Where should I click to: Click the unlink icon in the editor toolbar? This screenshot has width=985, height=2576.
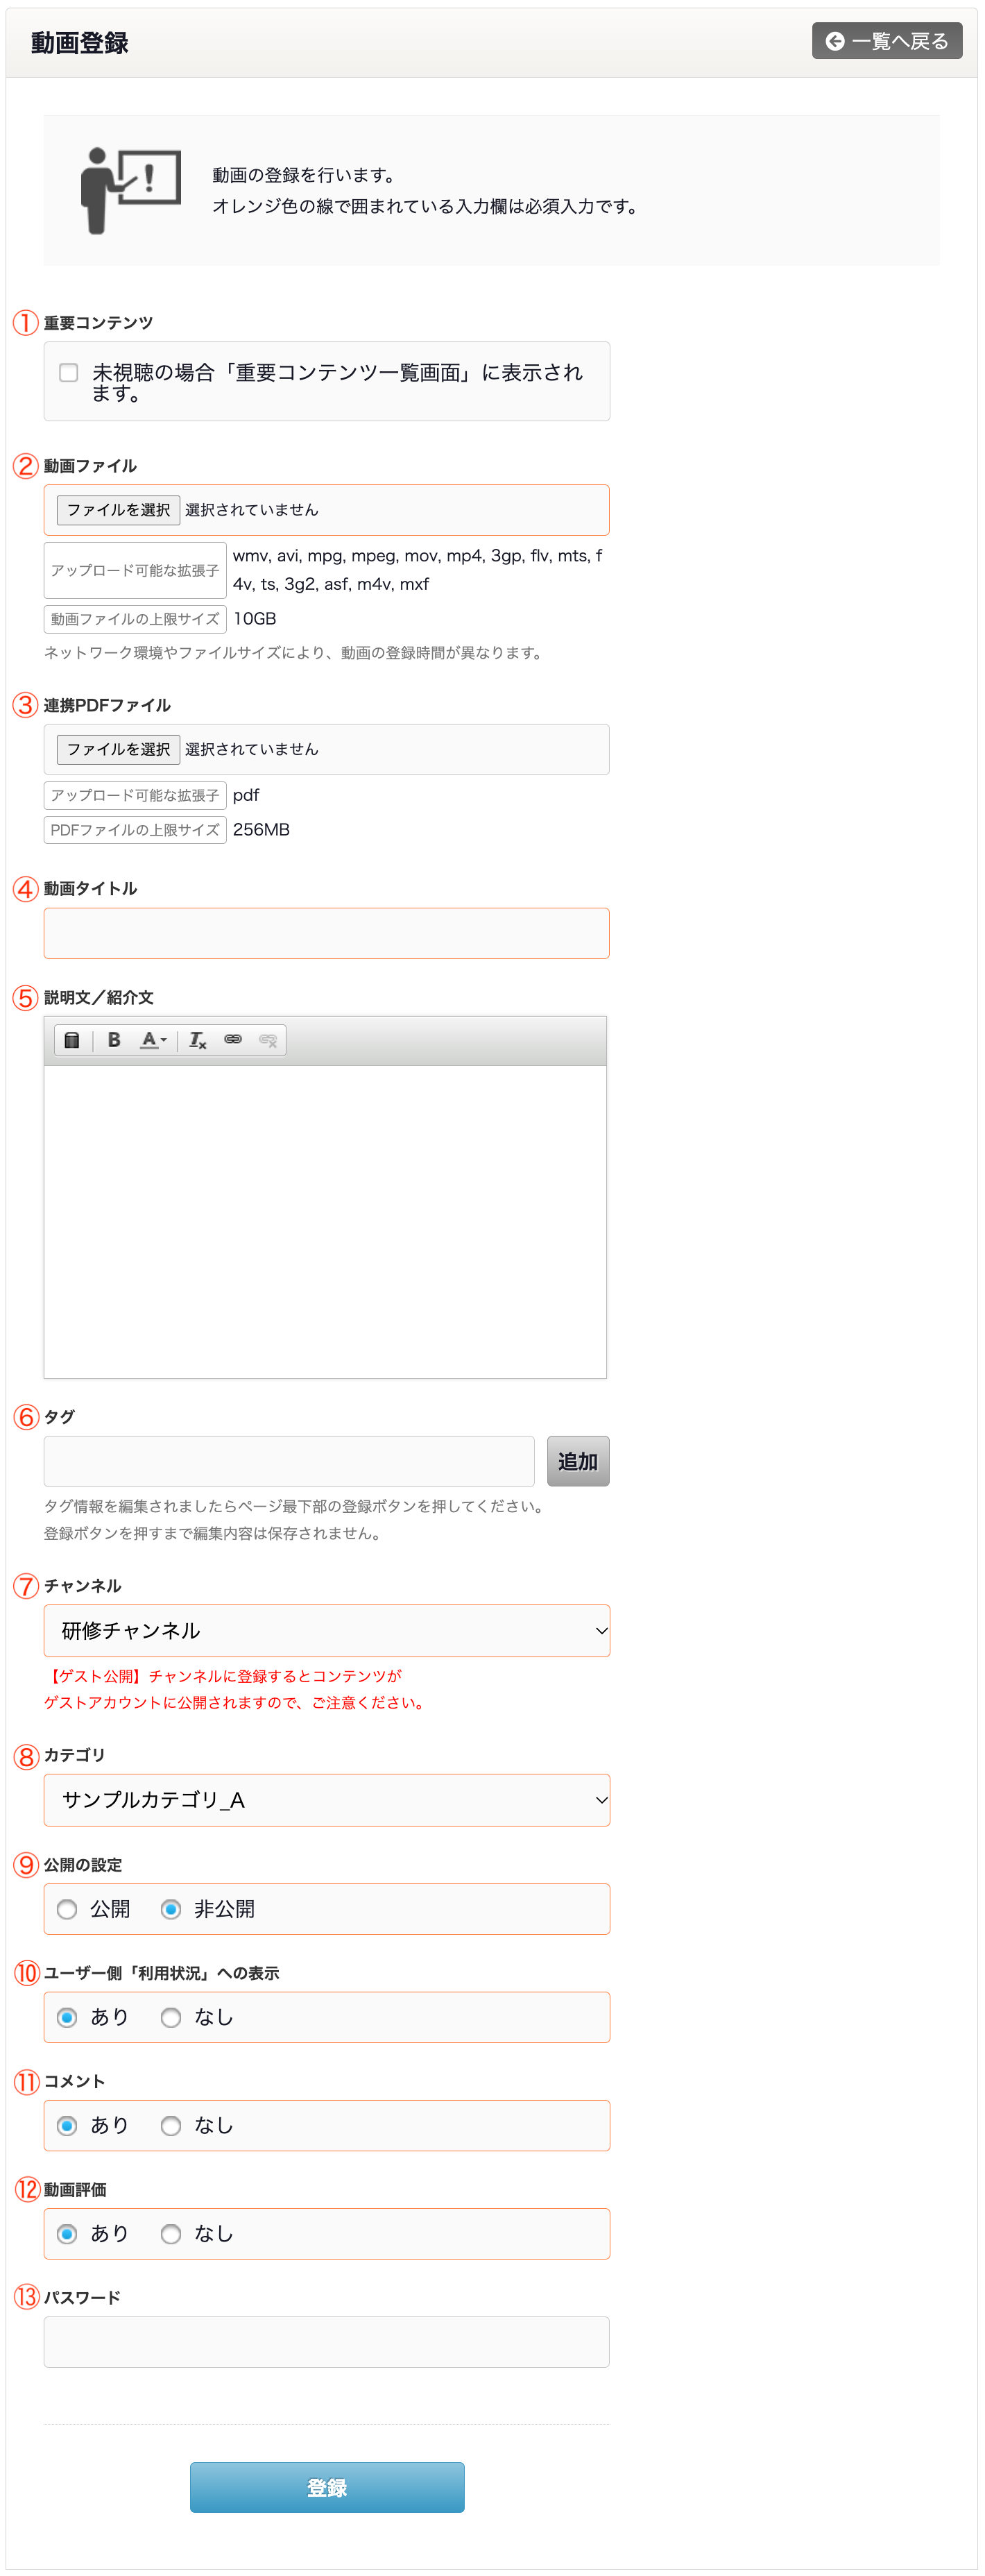tap(268, 1040)
